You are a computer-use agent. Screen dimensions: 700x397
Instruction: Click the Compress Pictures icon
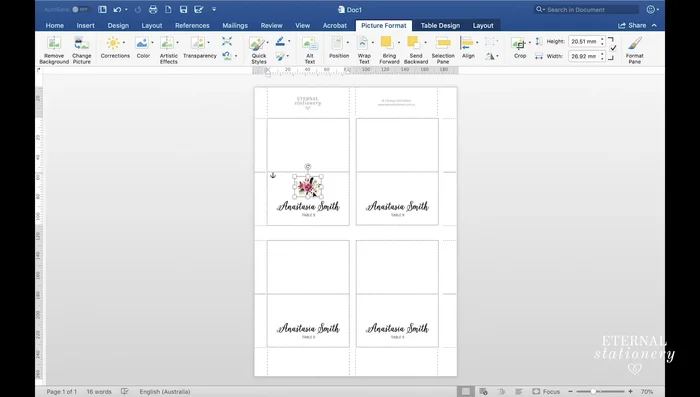point(227,42)
